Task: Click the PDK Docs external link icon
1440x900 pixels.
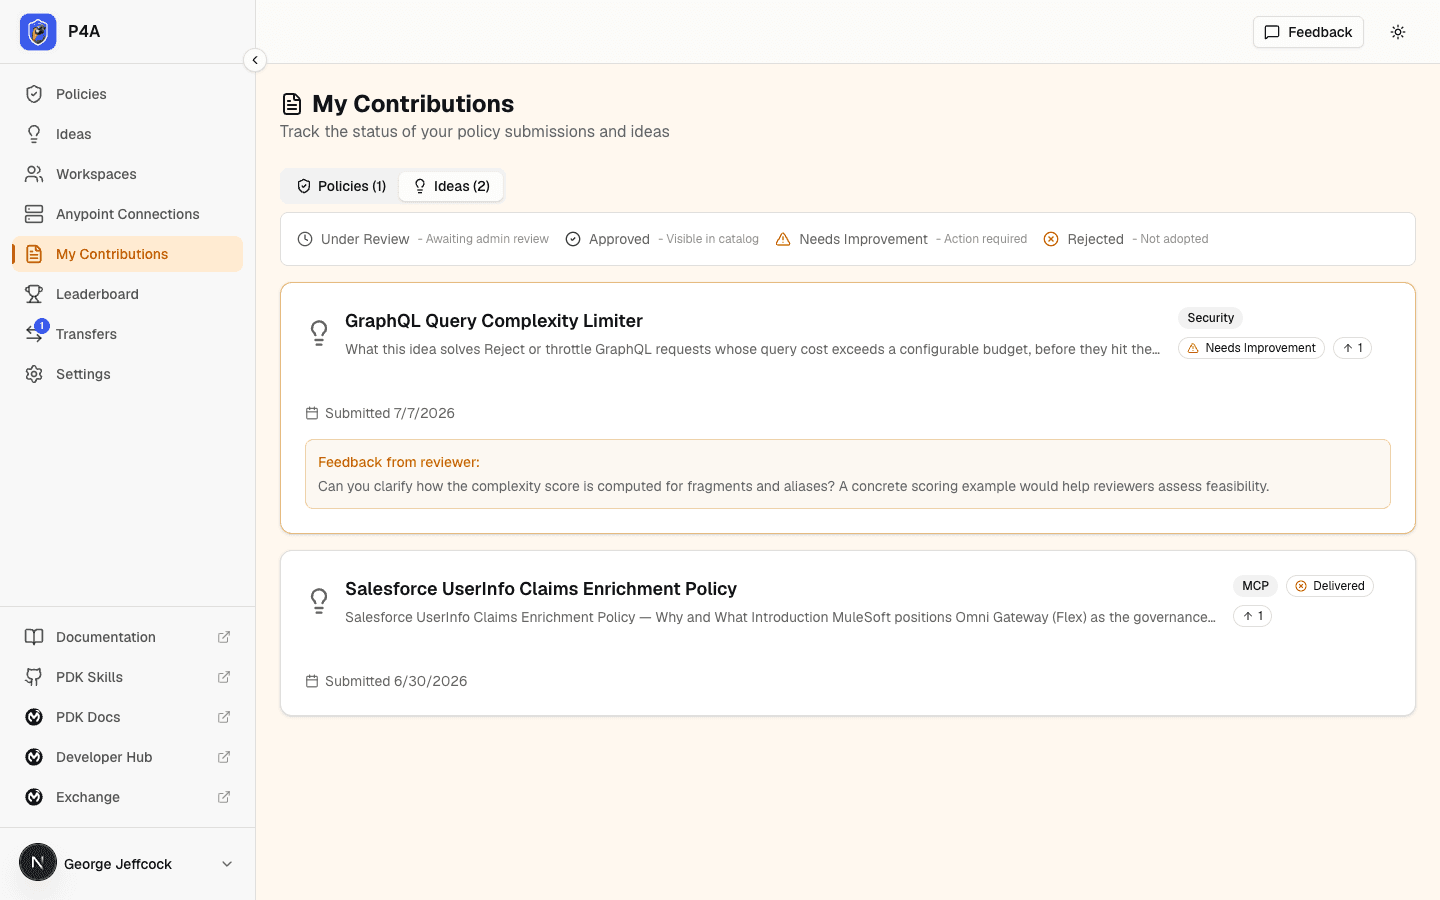Action: (224, 717)
